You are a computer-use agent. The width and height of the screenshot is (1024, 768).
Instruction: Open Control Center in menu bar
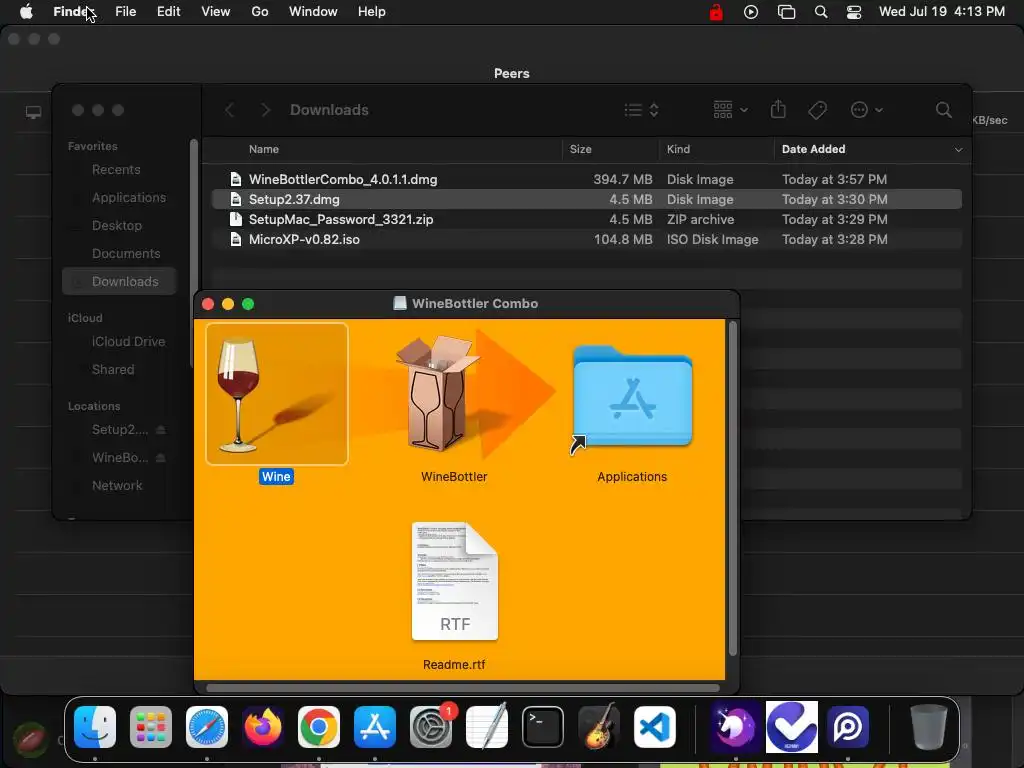point(854,12)
